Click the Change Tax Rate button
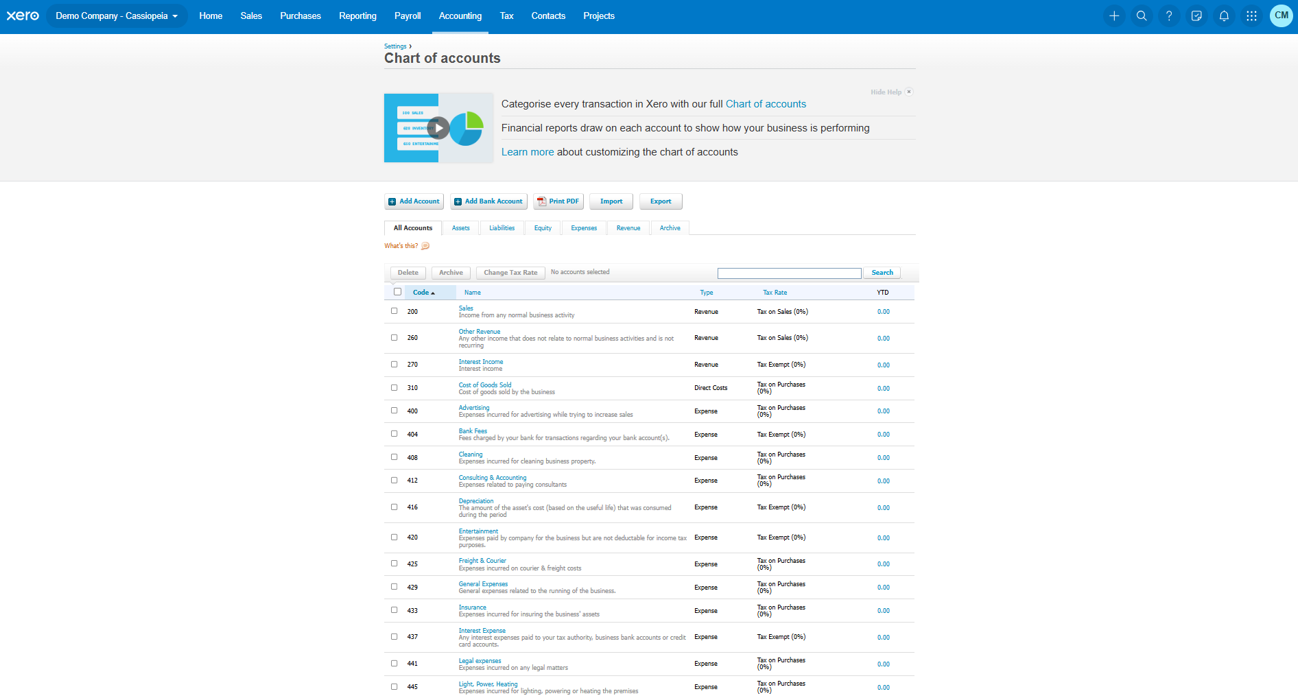Viewport: 1298px width, 696px height. tap(511, 273)
